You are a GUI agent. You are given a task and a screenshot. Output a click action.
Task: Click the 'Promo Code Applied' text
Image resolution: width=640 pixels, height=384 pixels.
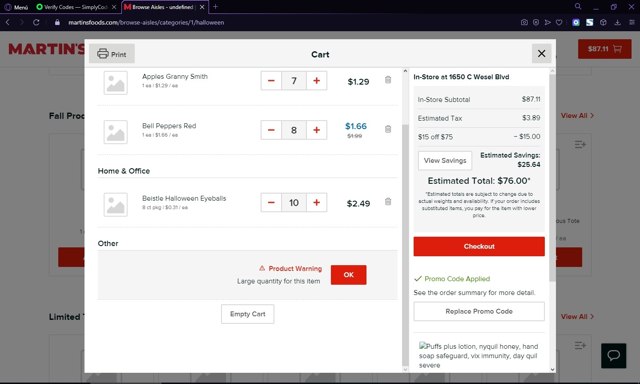457,279
